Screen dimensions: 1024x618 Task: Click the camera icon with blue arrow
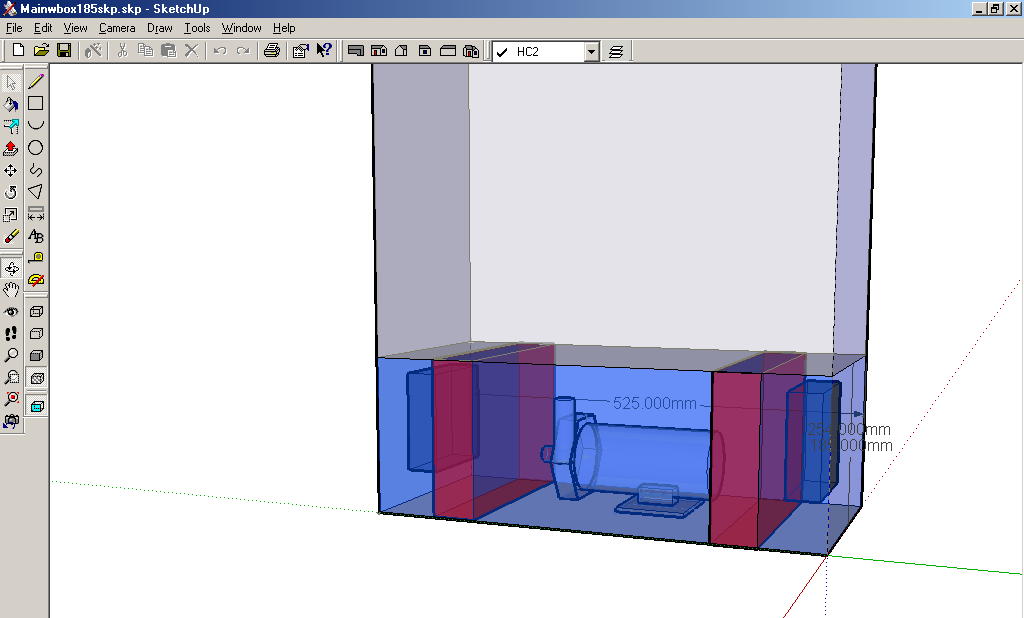coord(11,422)
